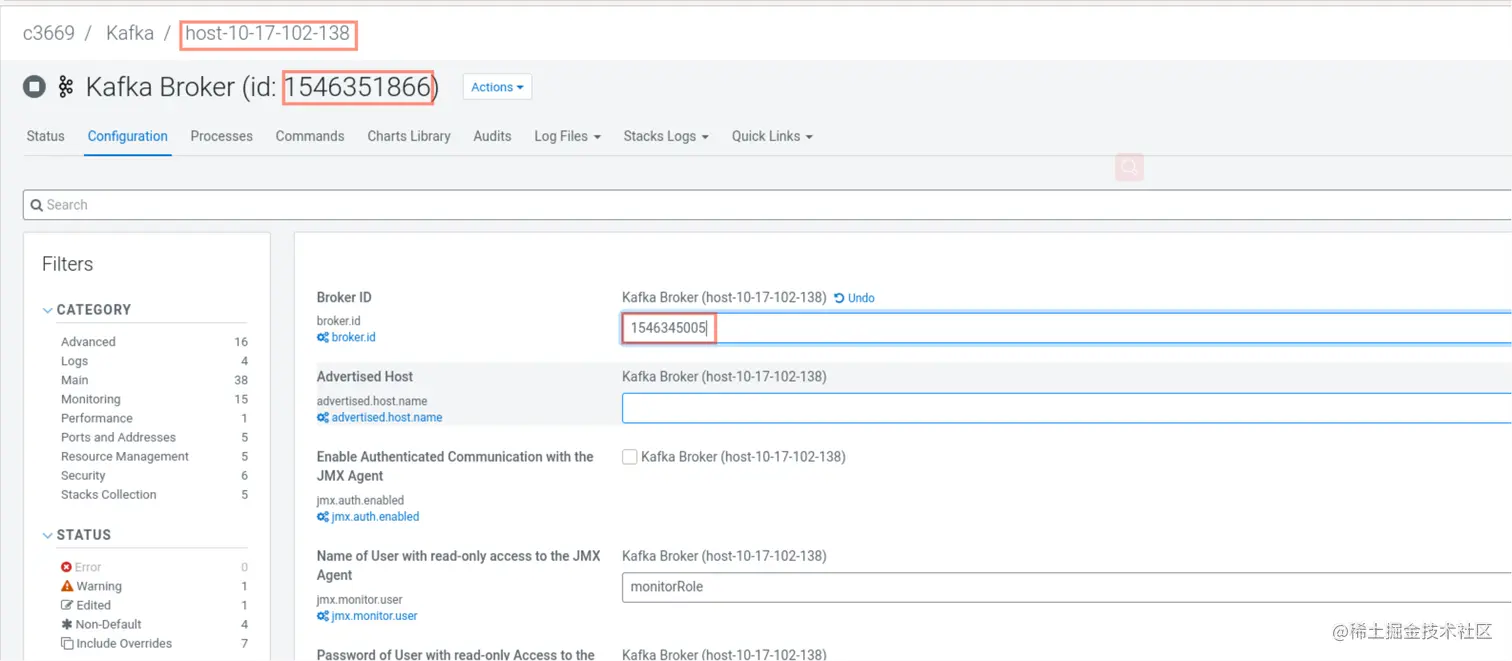This screenshot has height=661, width=1512.
Task: Filter by Stacks Collection category
Action: pyautogui.click(x=108, y=494)
